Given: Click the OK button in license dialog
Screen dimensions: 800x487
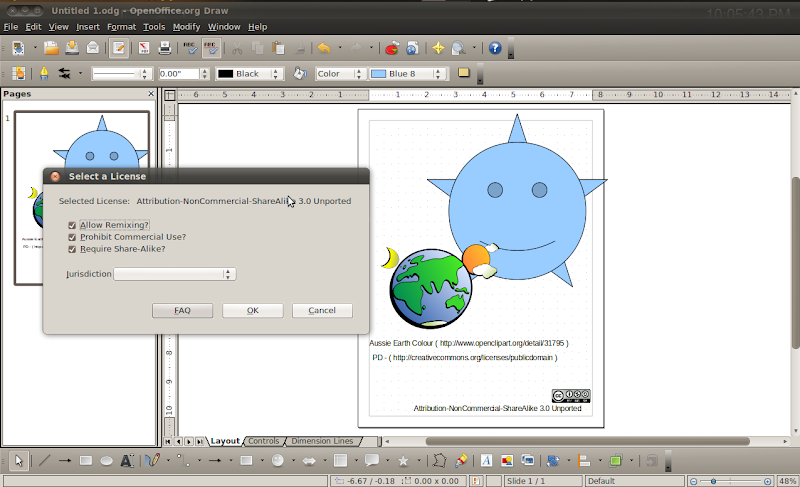Looking at the screenshot, I should point(252,310).
